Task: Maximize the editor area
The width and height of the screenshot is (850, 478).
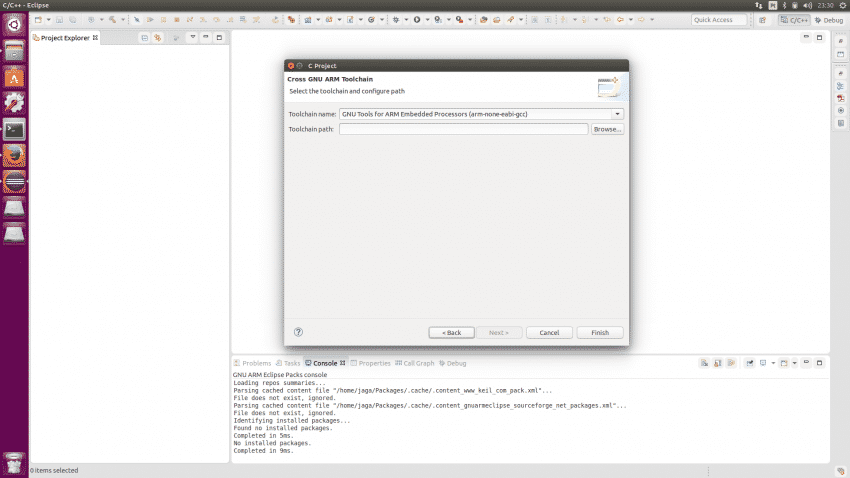Action: 820,37
